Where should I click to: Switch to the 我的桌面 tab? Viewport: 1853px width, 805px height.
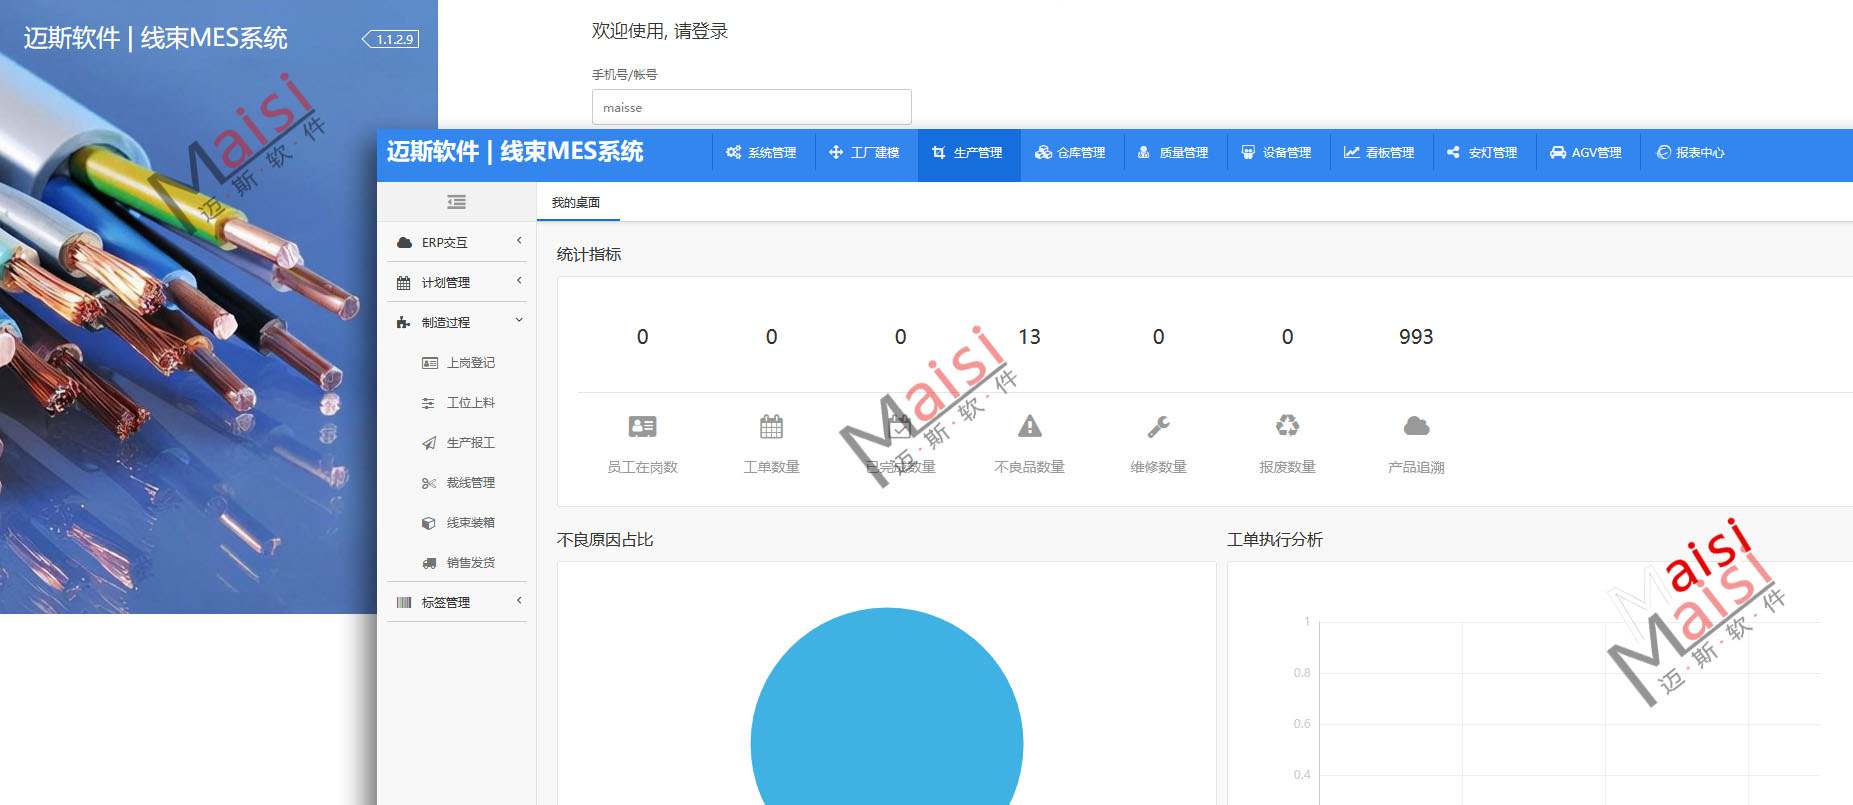[x=576, y=202]
